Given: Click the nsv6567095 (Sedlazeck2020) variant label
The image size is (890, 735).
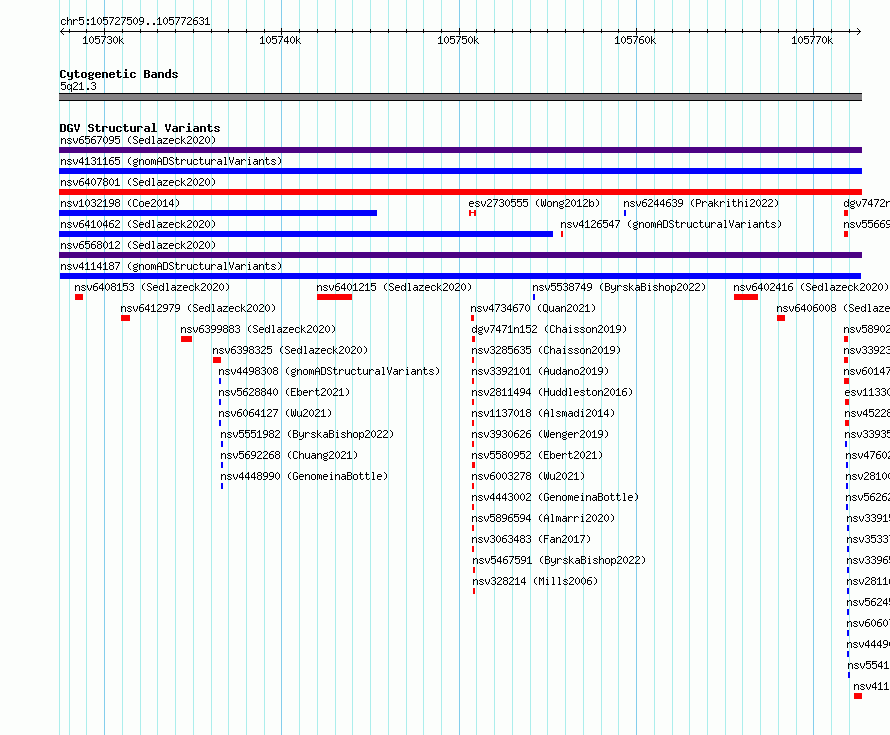Looking at the screenshot, I should click(x=138, y=140).
